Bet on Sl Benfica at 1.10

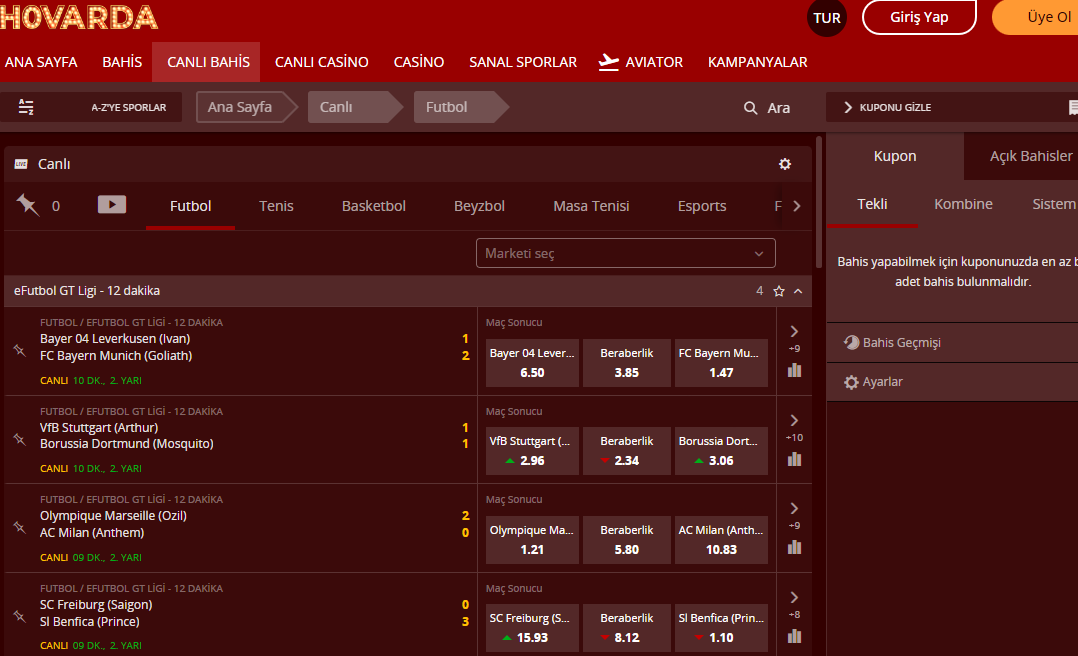coord(721,628)
